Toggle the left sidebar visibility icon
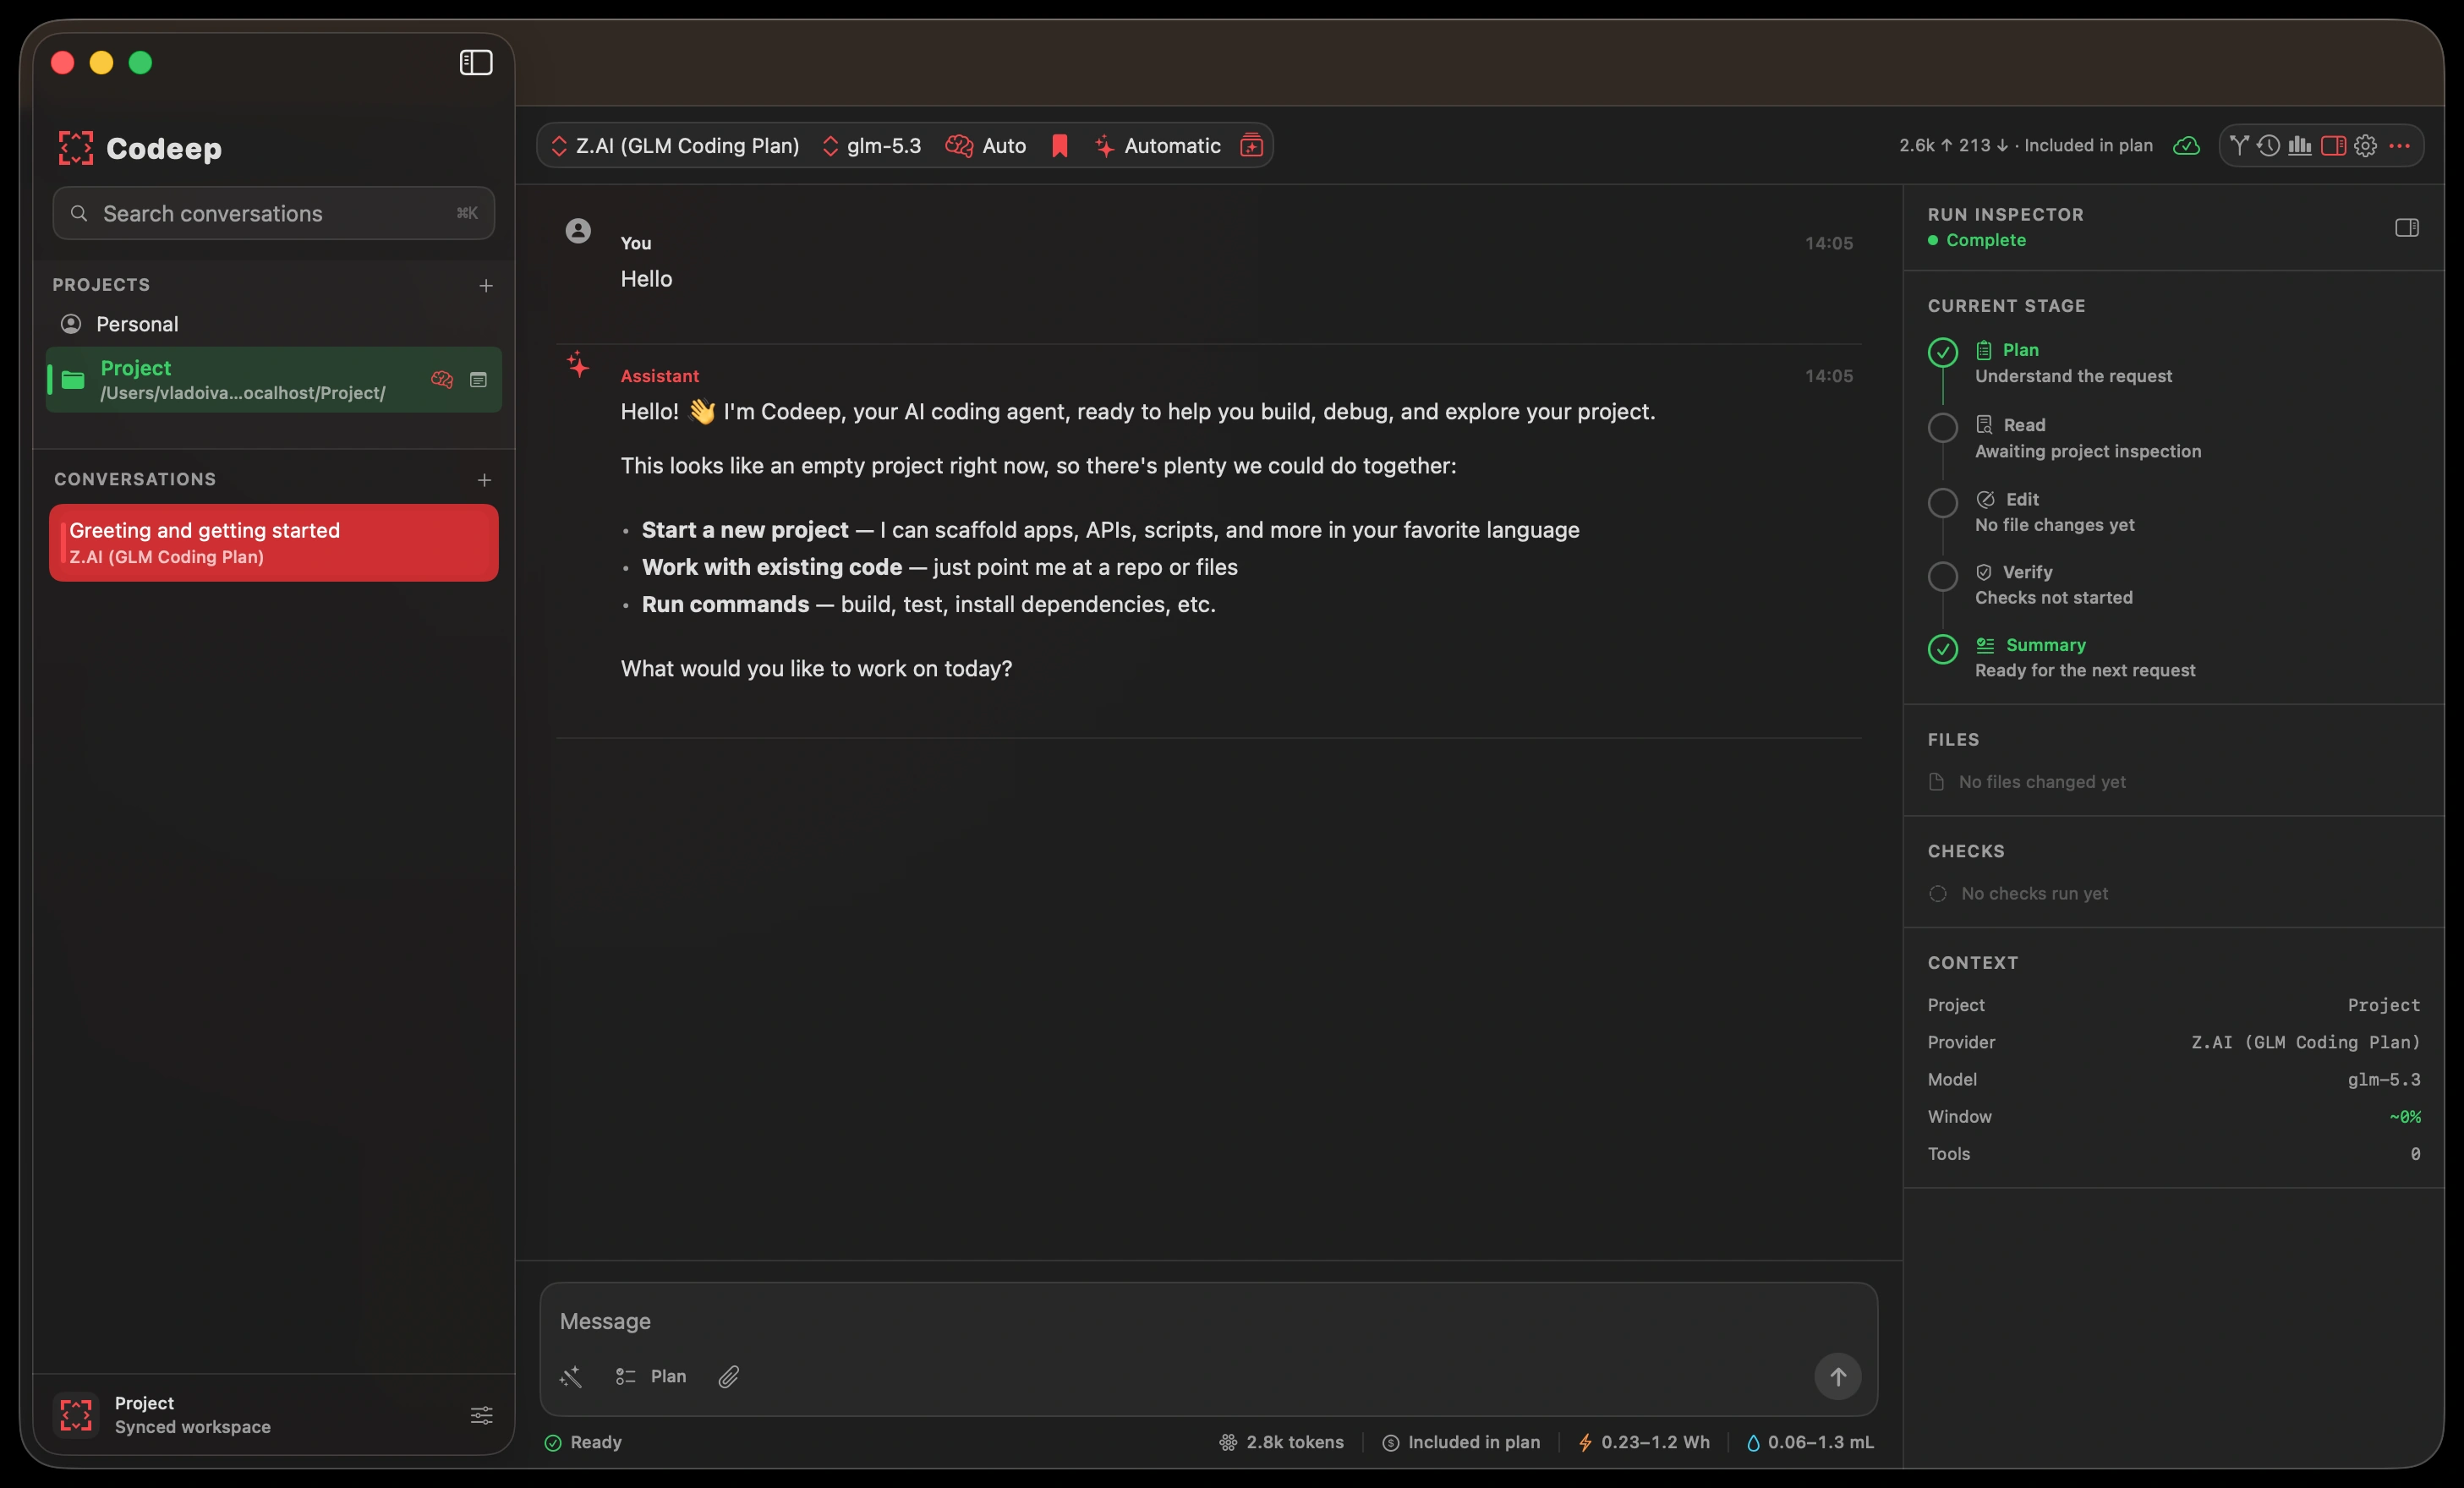Screen dimensions: 2464x1488 (x=476, y=63)
